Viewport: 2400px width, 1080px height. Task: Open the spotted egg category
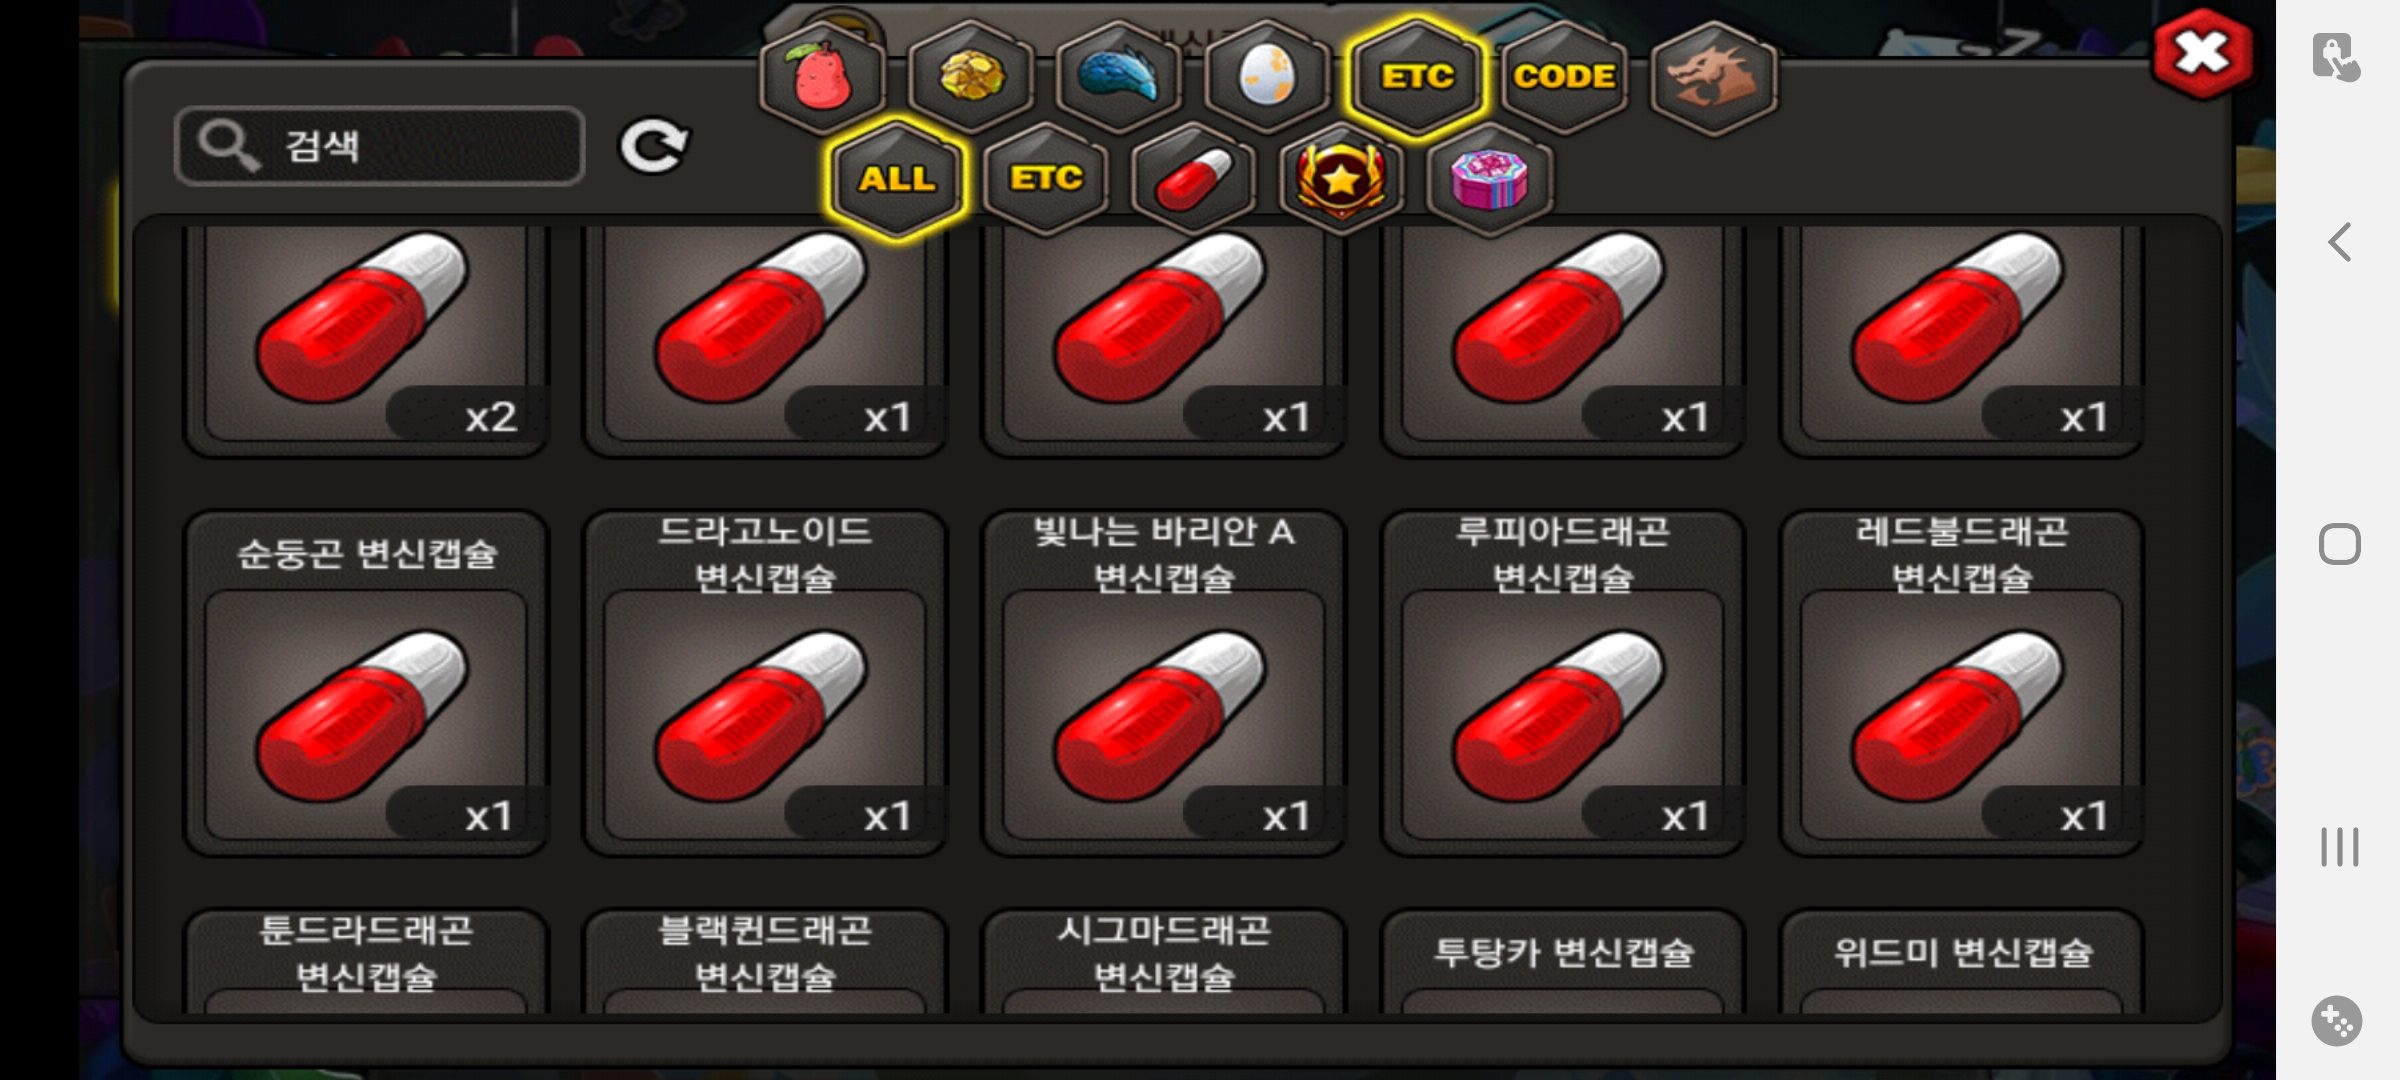1266,76
